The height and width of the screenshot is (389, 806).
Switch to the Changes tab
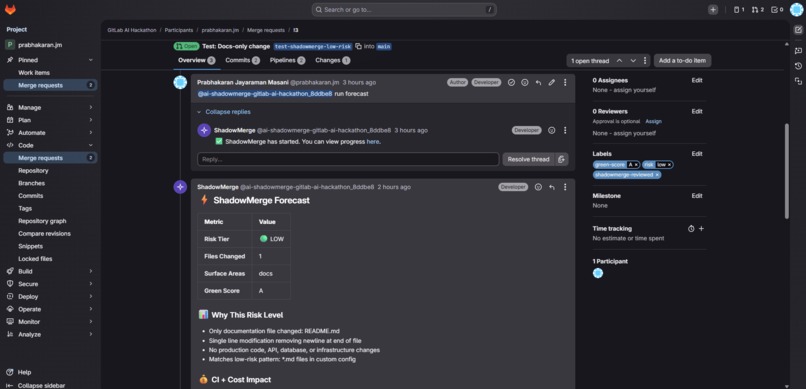pos(333,61)
